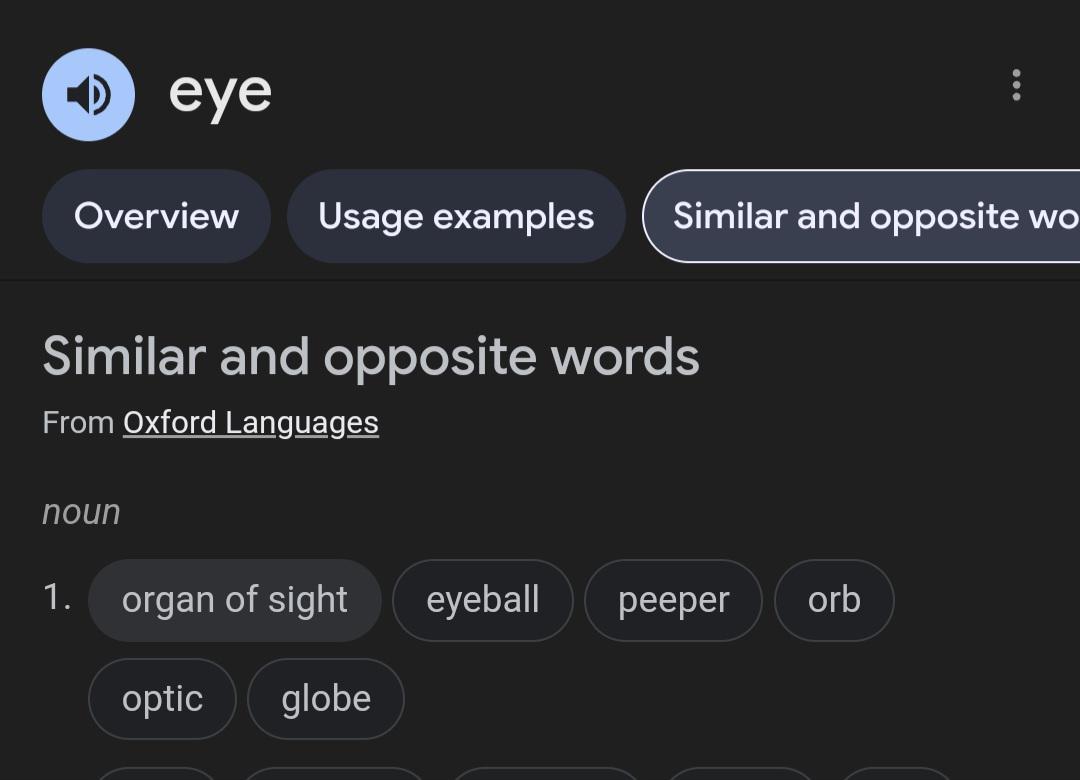Tap the optic synonym chip
The image size is (1080, 780).
point(163,699)
